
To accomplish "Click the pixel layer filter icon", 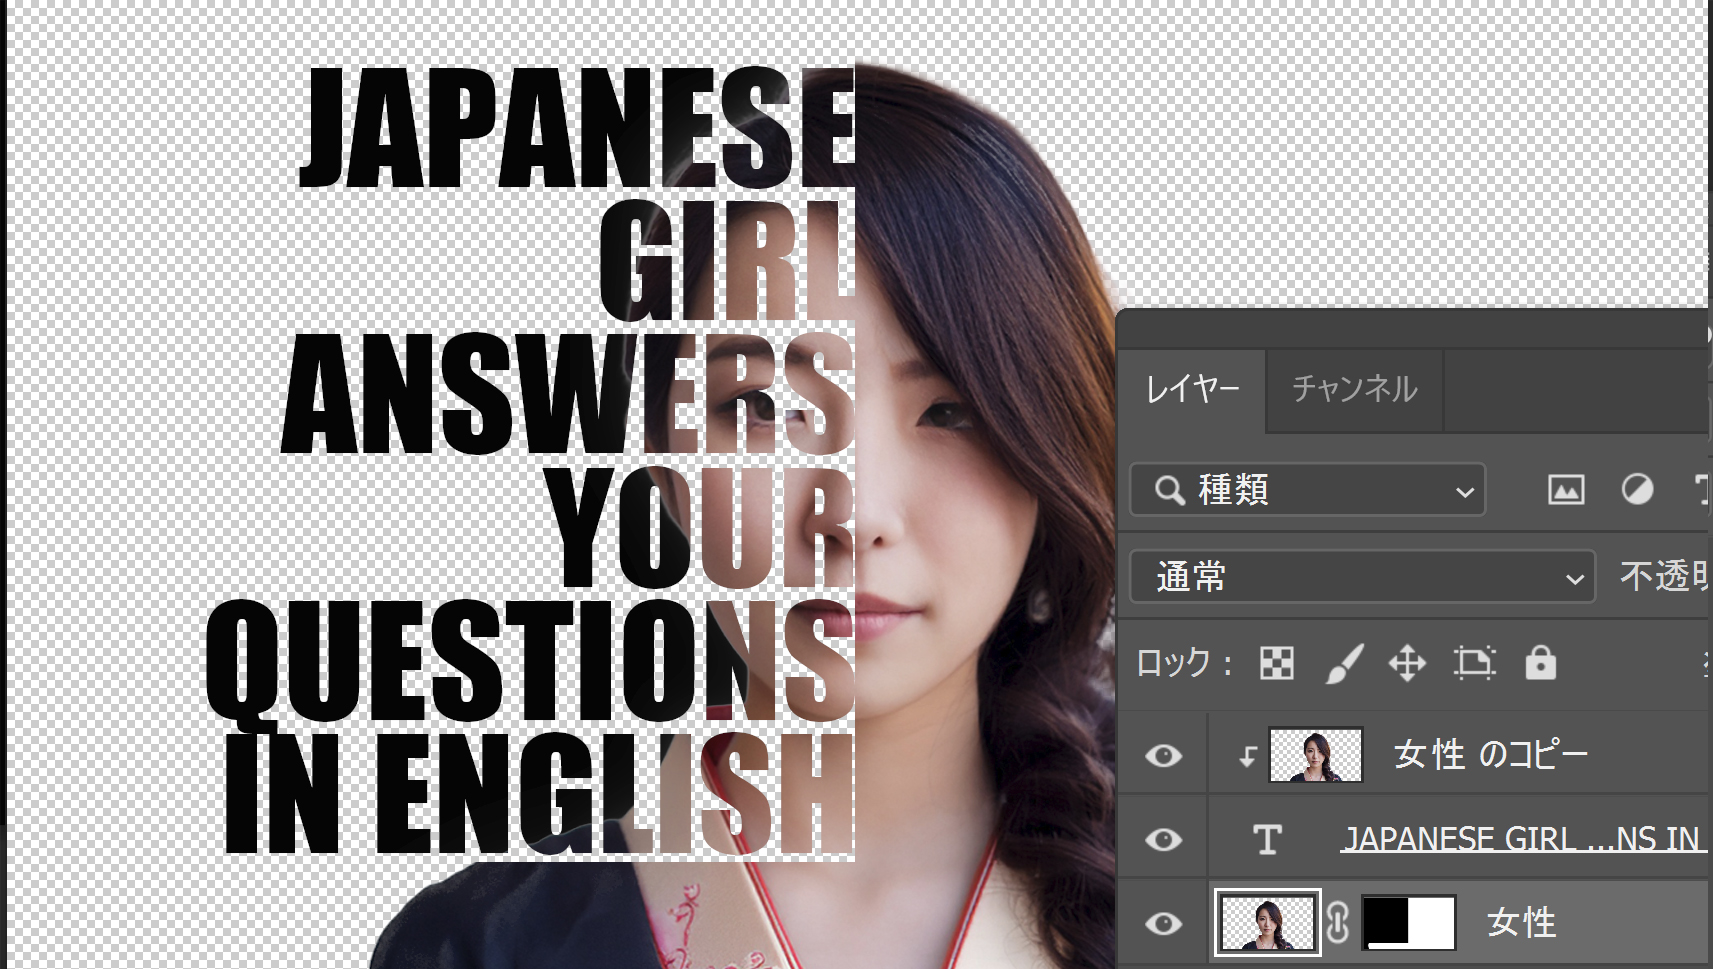I will [x=1566, y=490].
